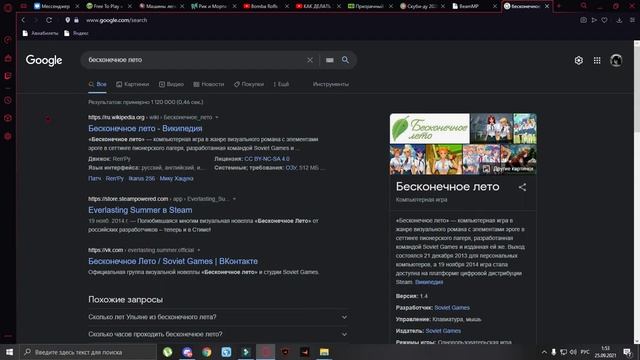Show hidden system tray icons

point(544,352)
